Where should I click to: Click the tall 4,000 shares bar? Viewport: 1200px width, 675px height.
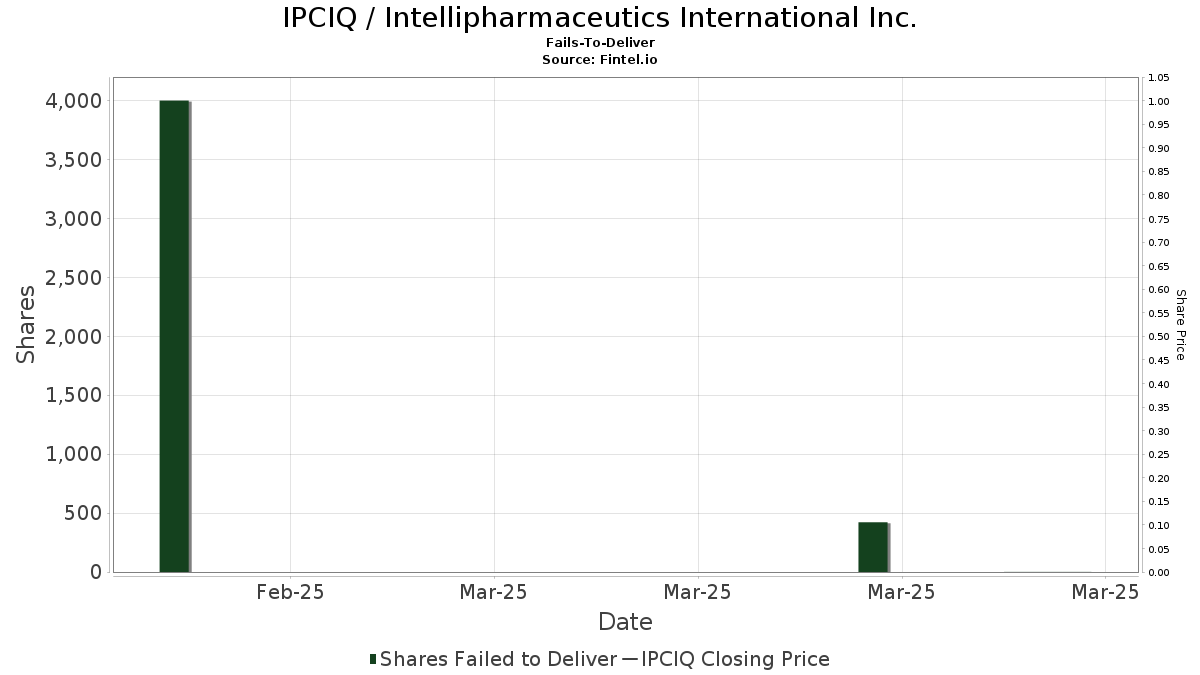pyautogui.click(x=174, y=336)
